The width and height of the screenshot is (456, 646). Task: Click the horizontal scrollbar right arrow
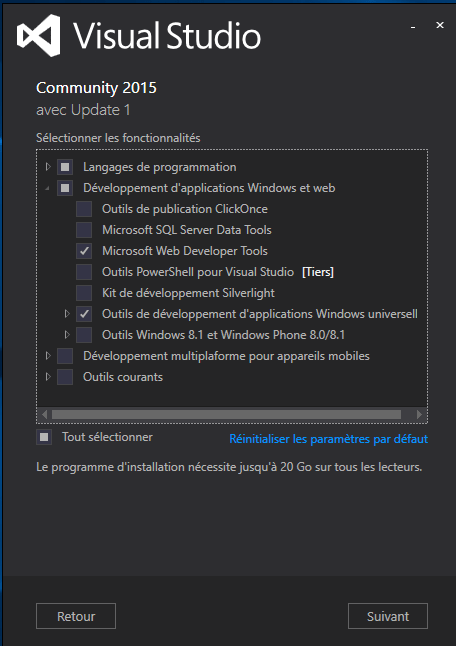coord(420,414)
